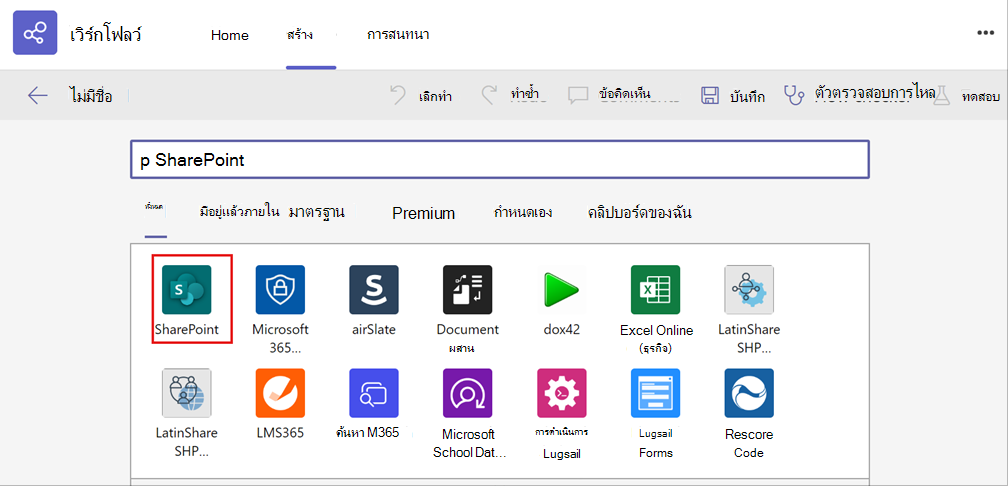Pick the LatinShare SHP connector in bottom row
The width and height of the screenshot is (1008, 486).
coord(186,393)
